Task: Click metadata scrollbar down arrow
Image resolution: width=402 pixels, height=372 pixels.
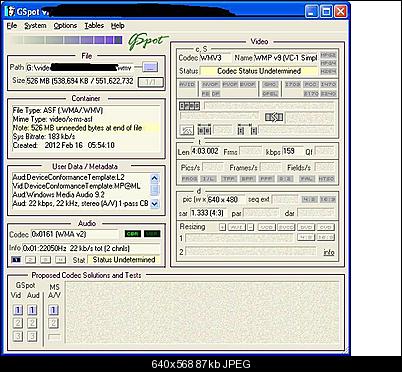Action: 154,203
